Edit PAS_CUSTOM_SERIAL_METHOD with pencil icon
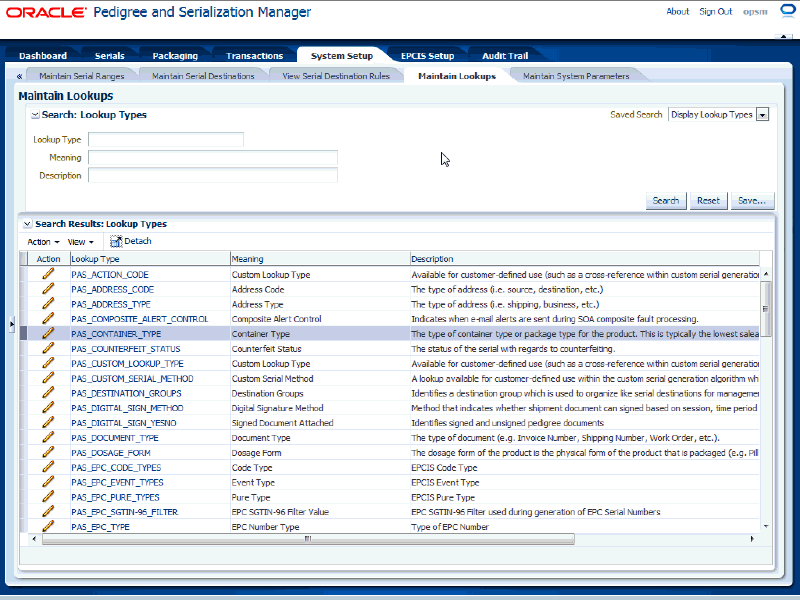 point(48,378)
